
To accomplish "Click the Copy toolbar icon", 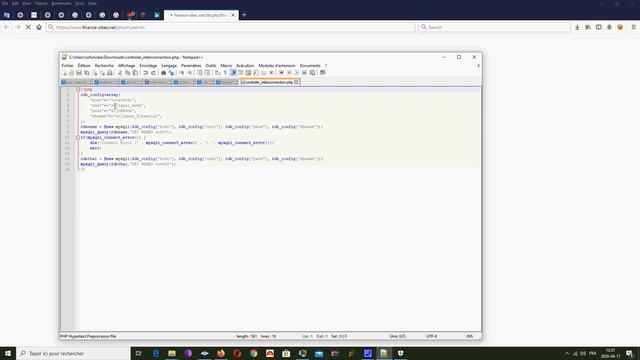I will tap(127, 73).
